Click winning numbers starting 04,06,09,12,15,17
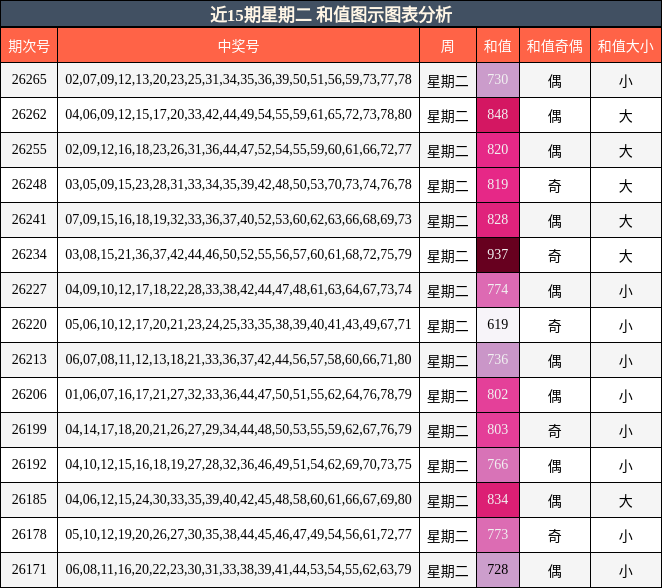Screen dimensions: 662x588 238,114
